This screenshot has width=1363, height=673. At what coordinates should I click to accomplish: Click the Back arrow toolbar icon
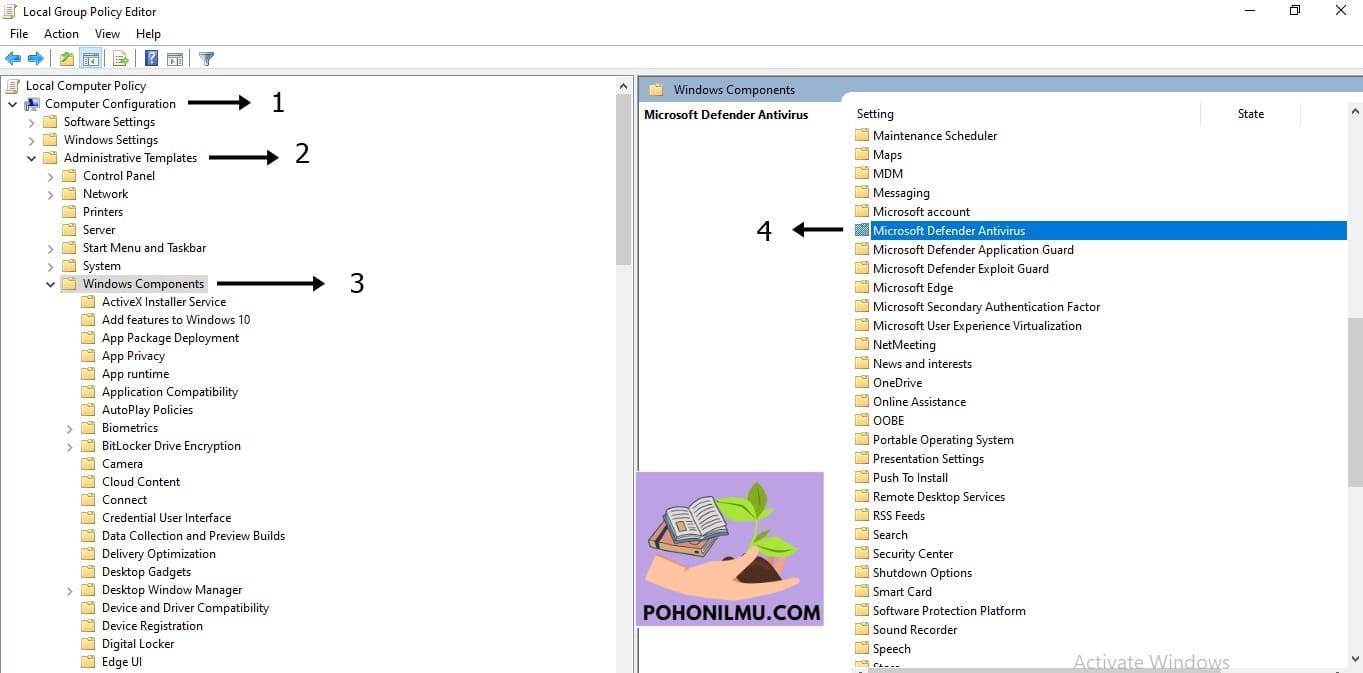13,59
